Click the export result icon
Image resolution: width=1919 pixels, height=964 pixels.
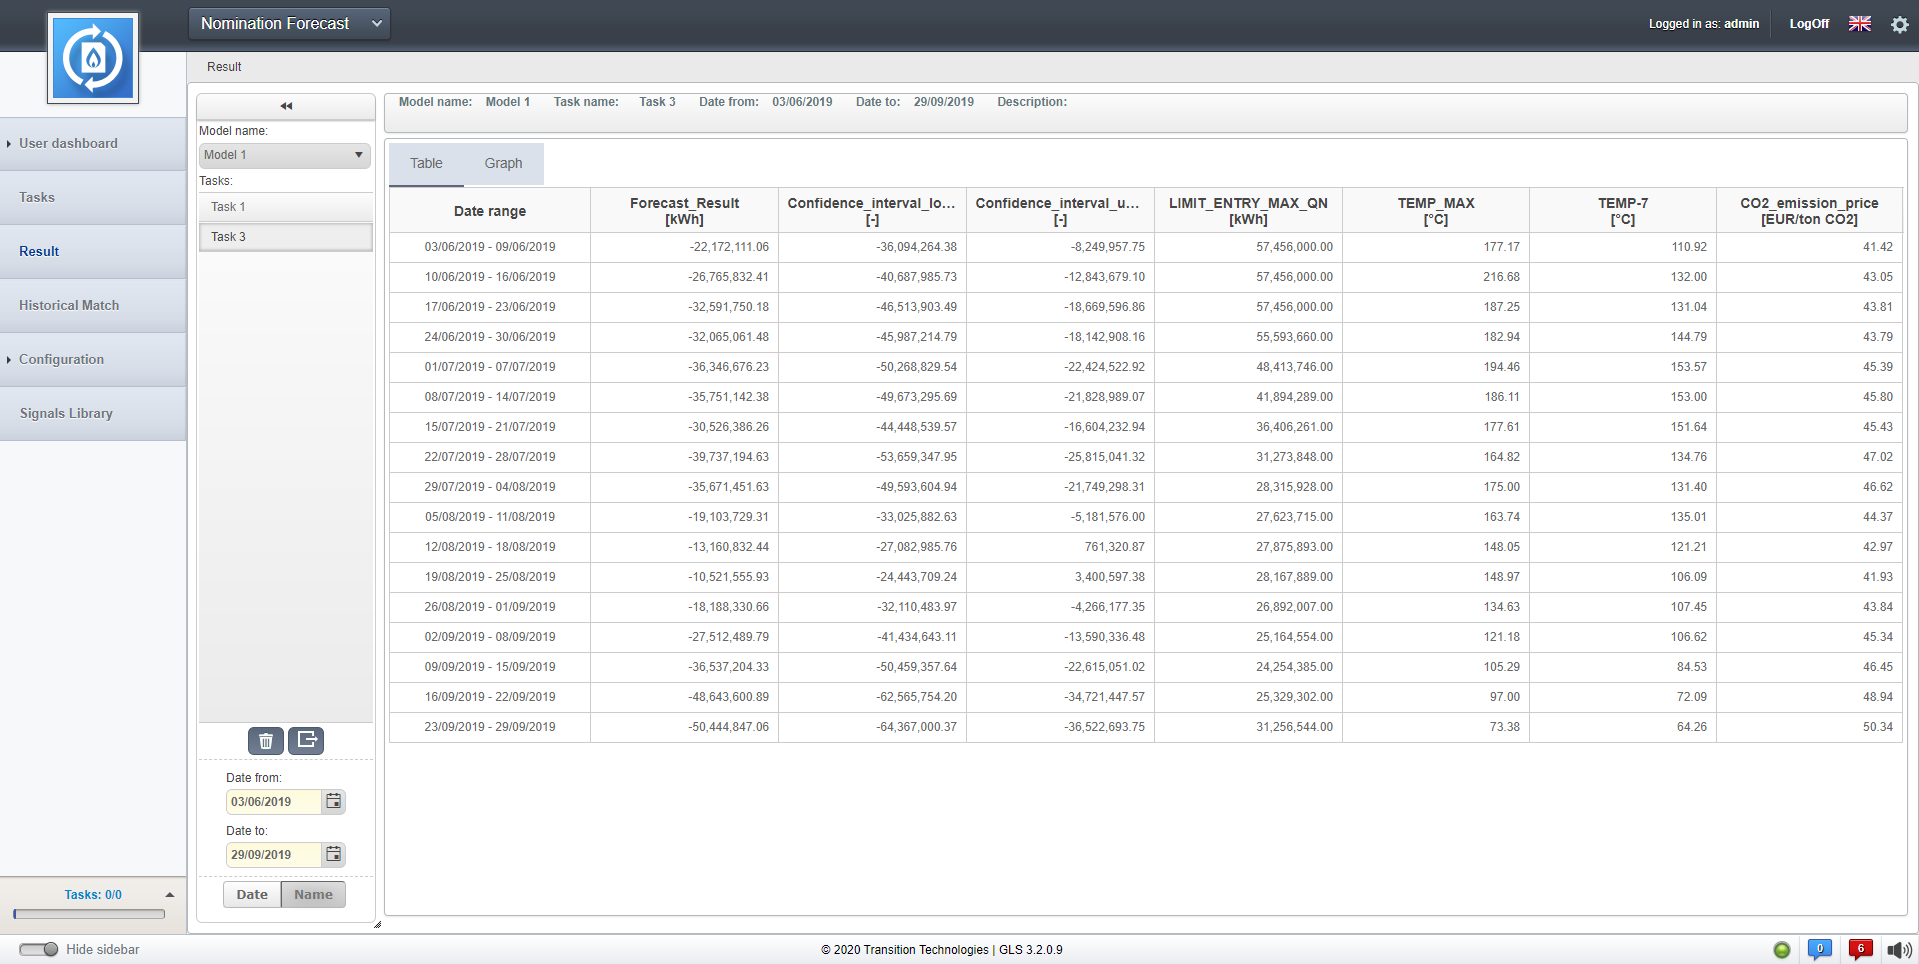306,741
